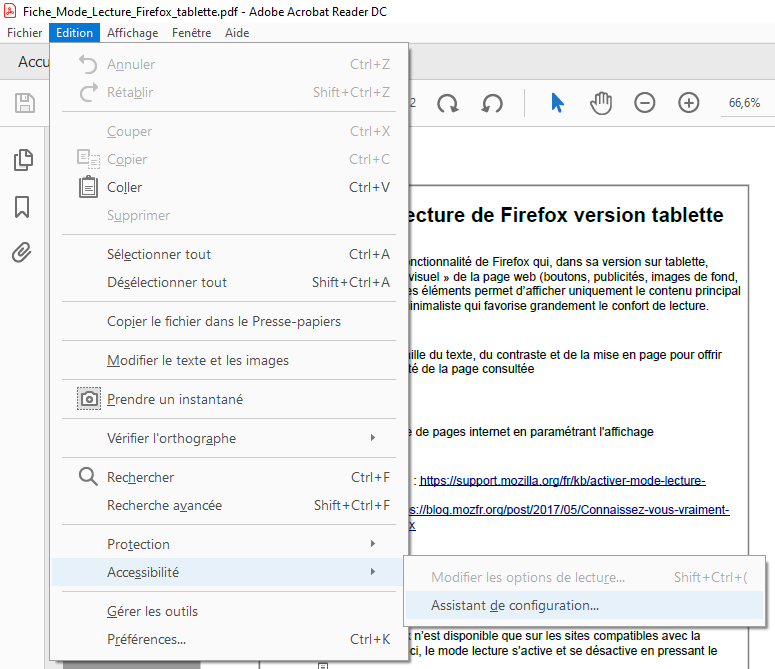
Task: Choose Assistant de configuration
Action: tap(515, 605)
